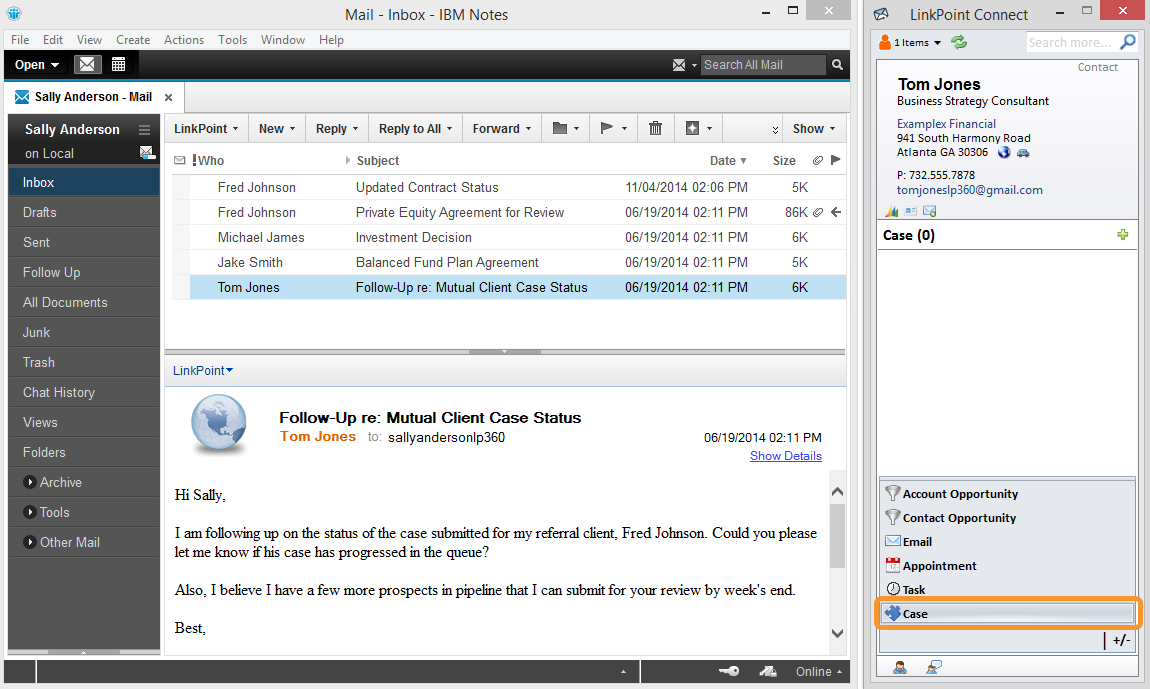
Task: Expand the Archive folder
Action: (30, 482)
